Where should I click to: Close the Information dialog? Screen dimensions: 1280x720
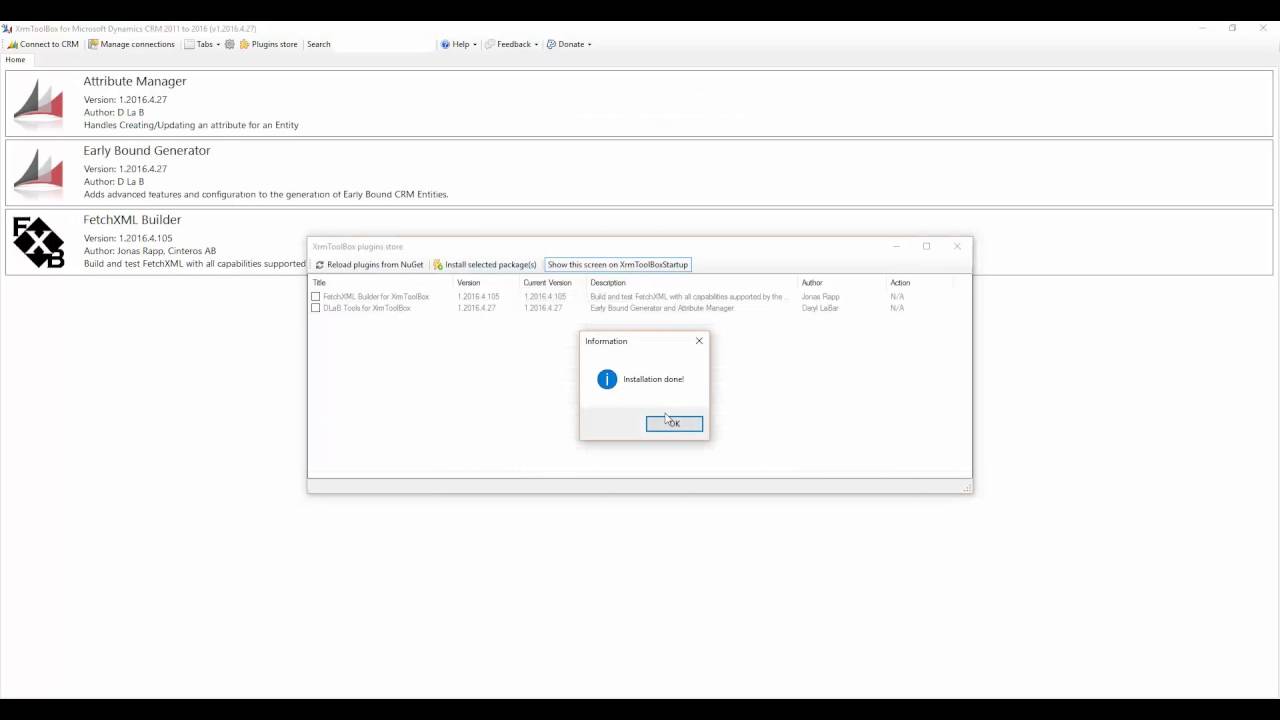(699, 341)
